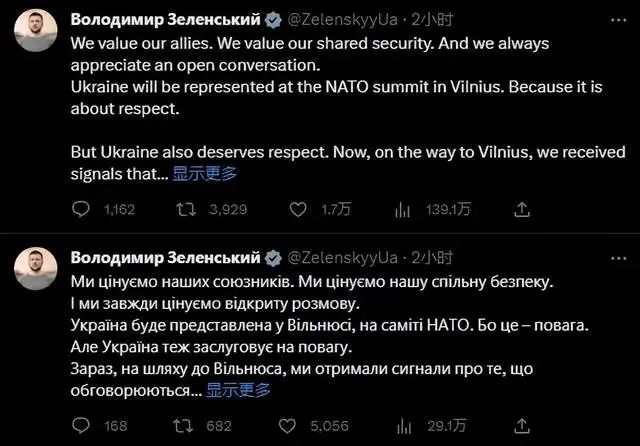Open Володимир Зеленський name on first tweet
The image size is (640, 446).
coord(165,18)
